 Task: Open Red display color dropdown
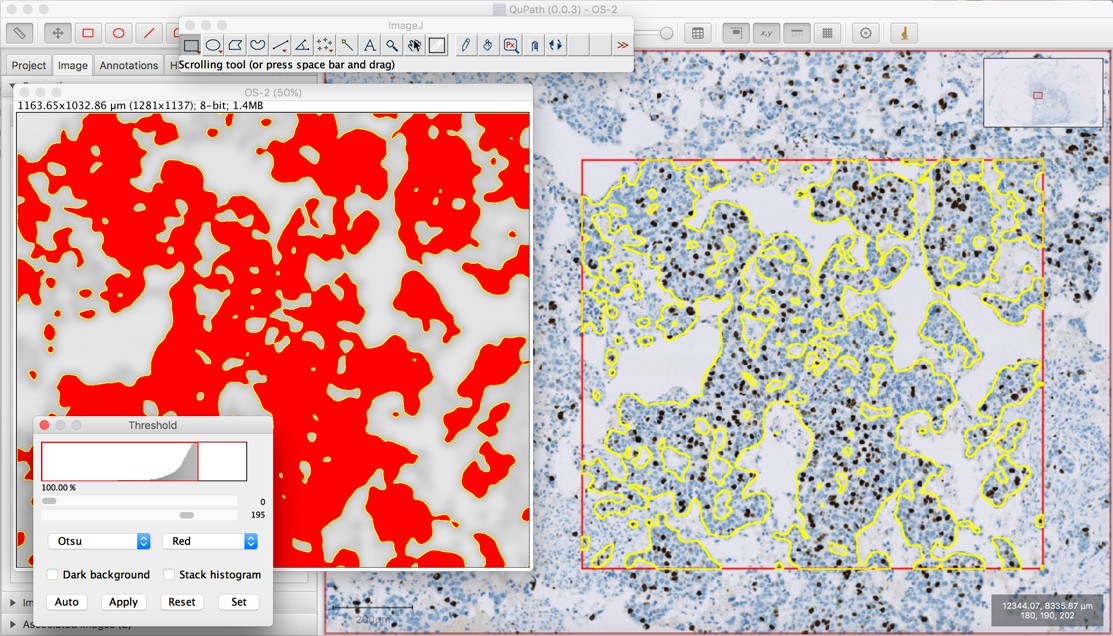(209, 541)
